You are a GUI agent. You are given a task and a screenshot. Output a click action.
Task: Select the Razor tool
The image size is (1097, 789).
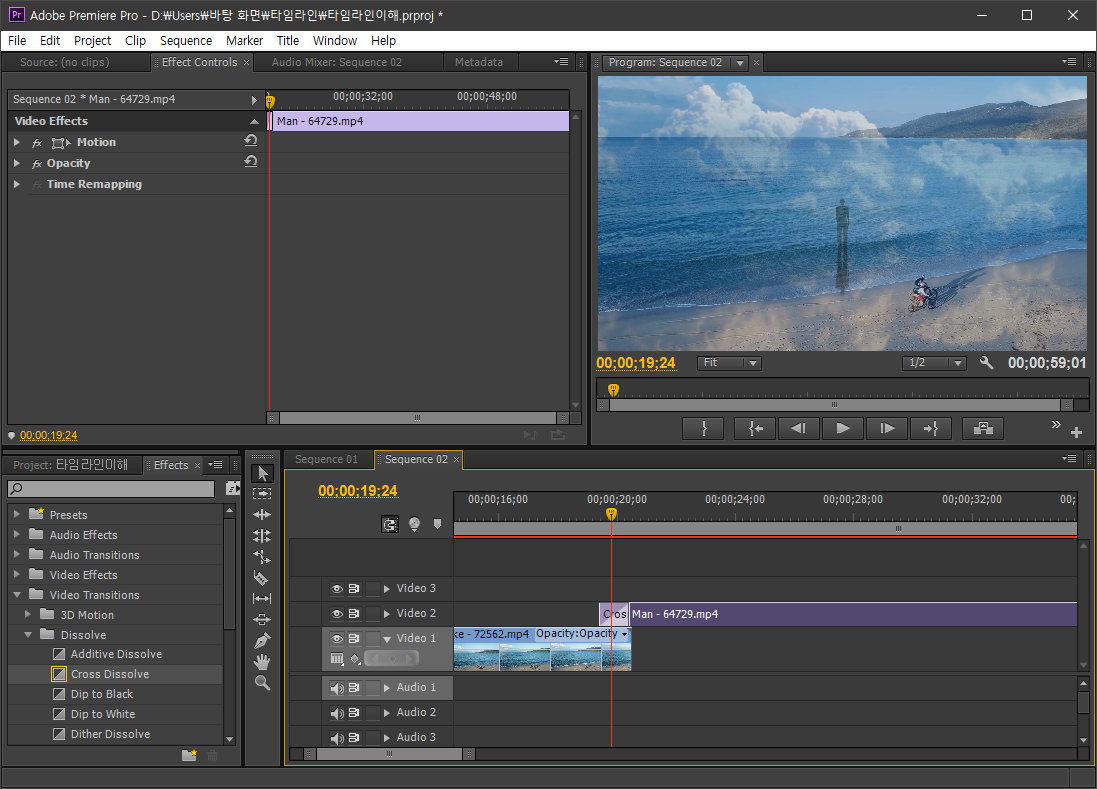pos(262,578)
